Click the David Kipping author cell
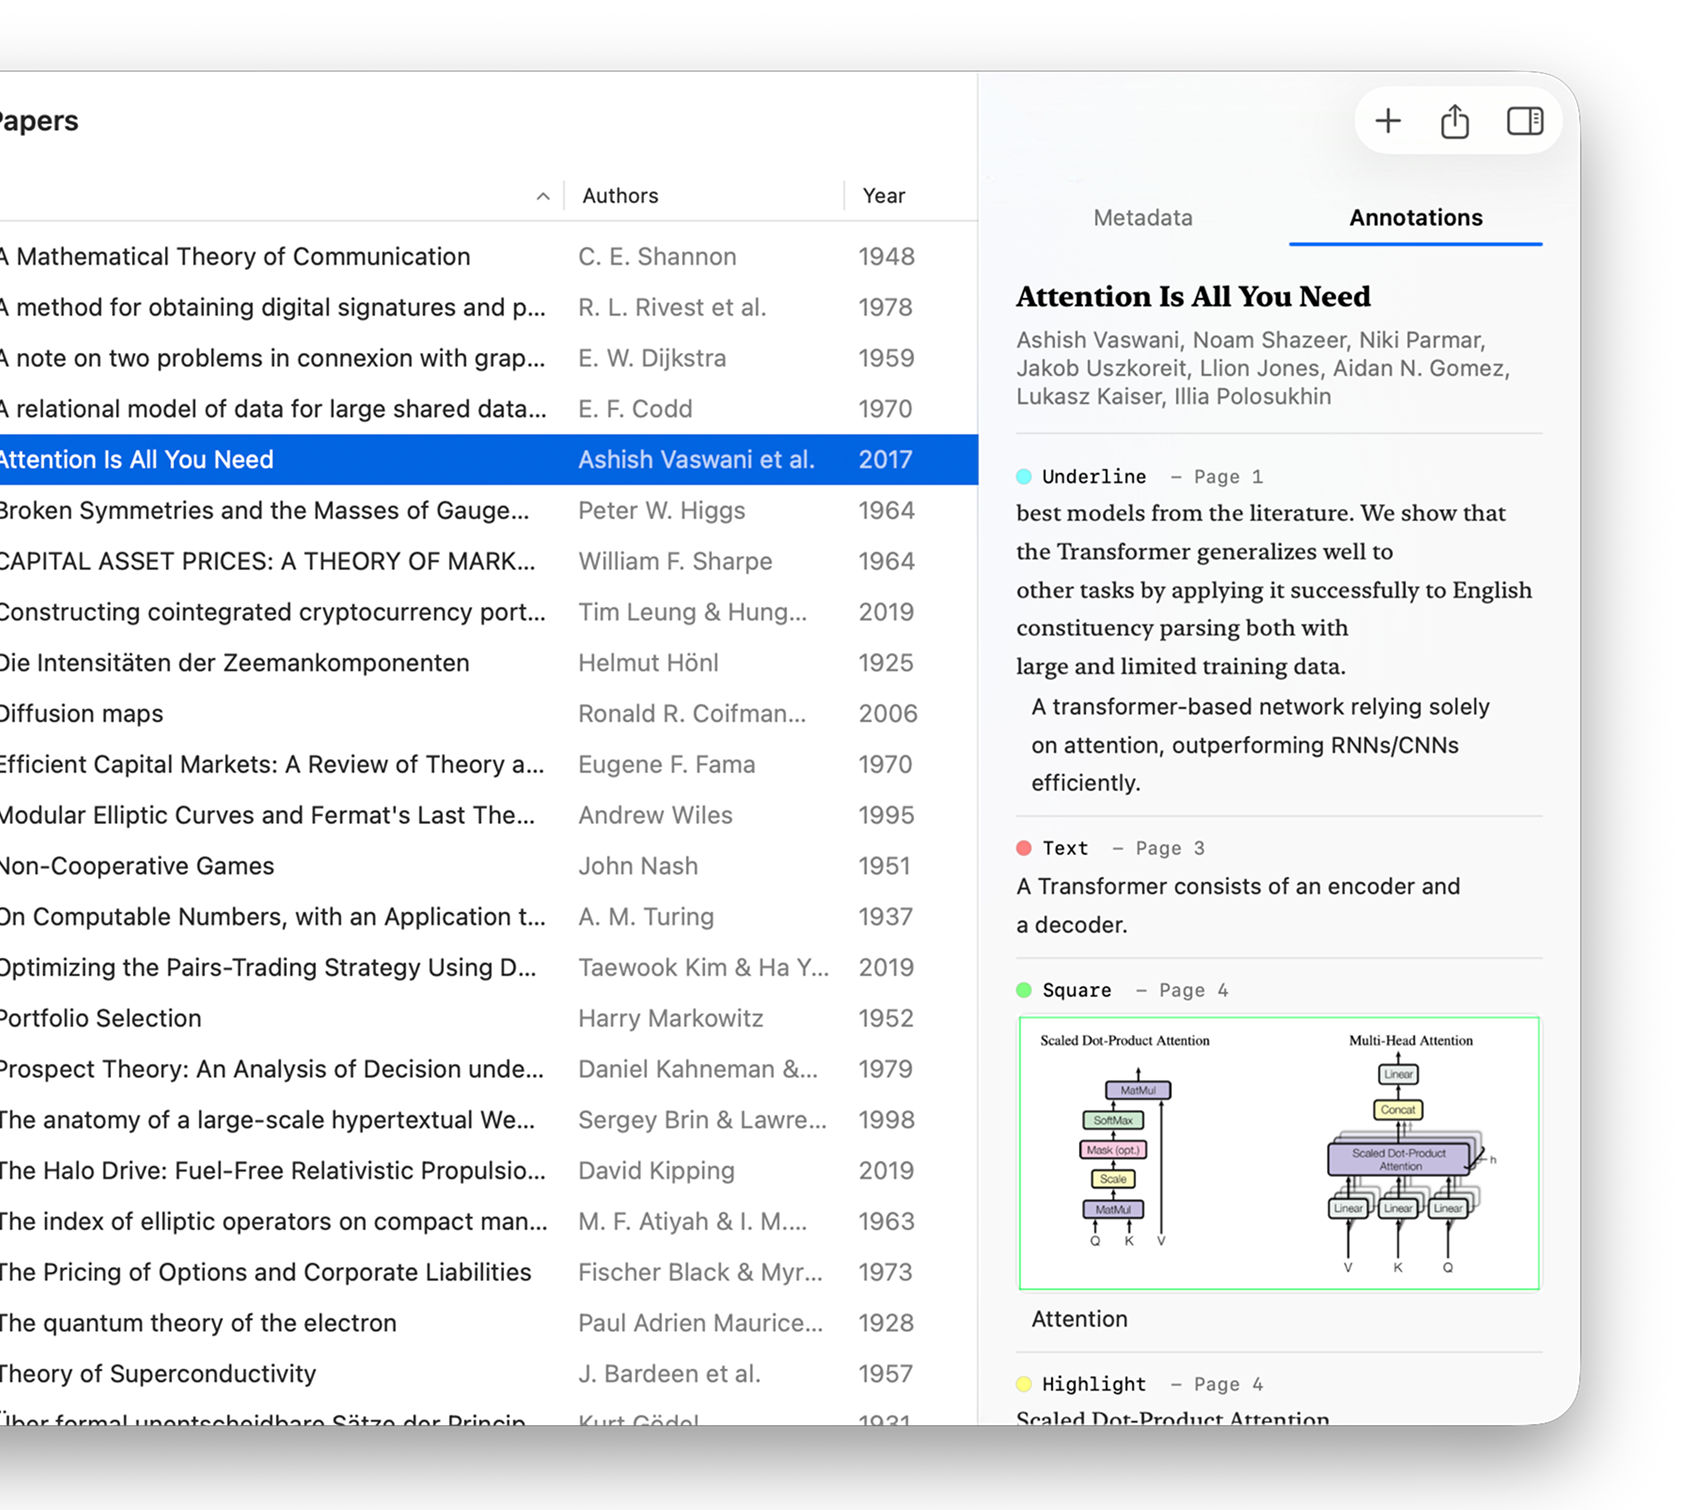 coord(656,1171)
